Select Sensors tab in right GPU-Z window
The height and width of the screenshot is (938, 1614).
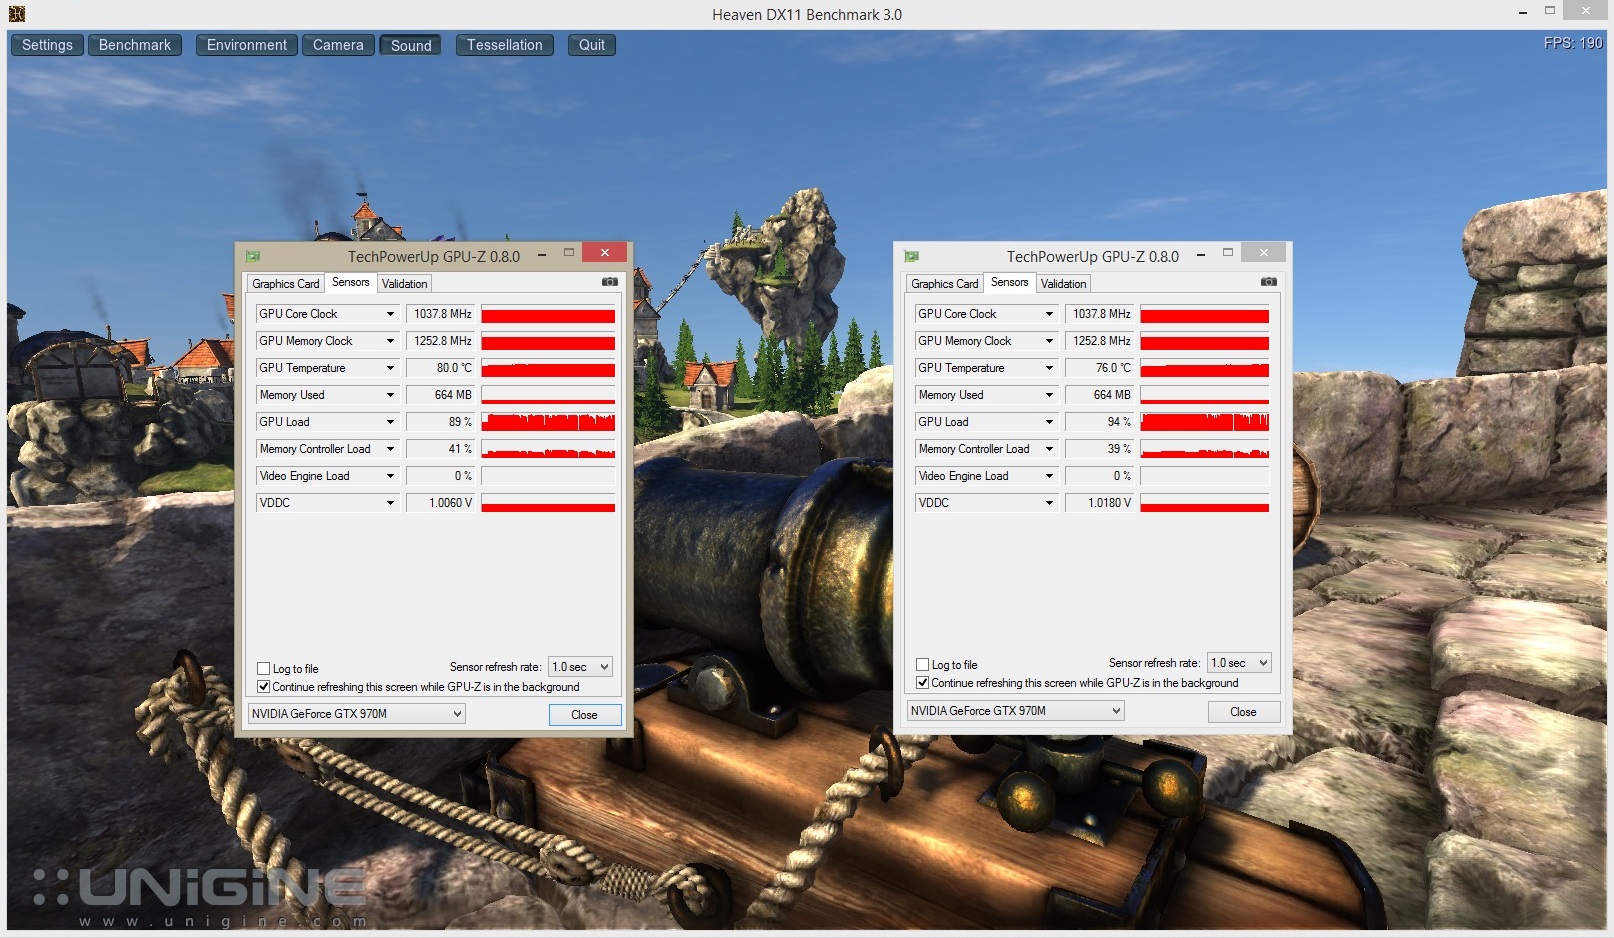(x=1010, y=282)
